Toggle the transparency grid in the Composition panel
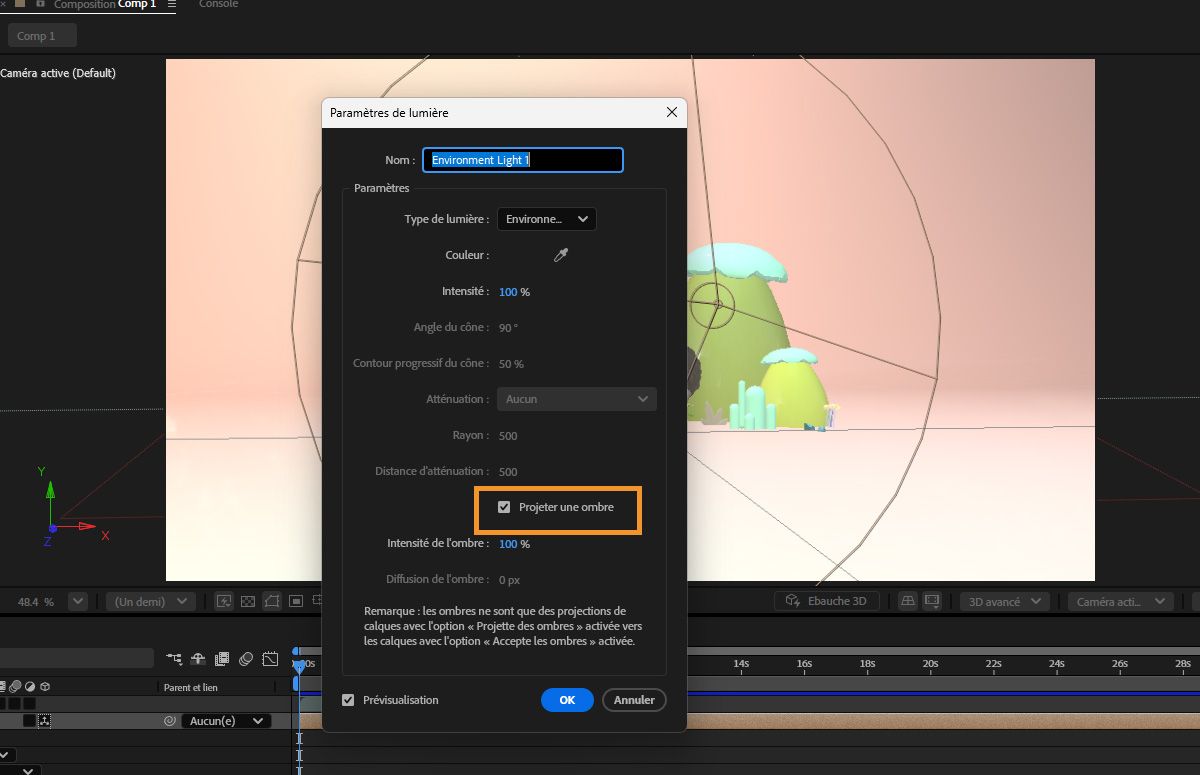 click(247, 600)
